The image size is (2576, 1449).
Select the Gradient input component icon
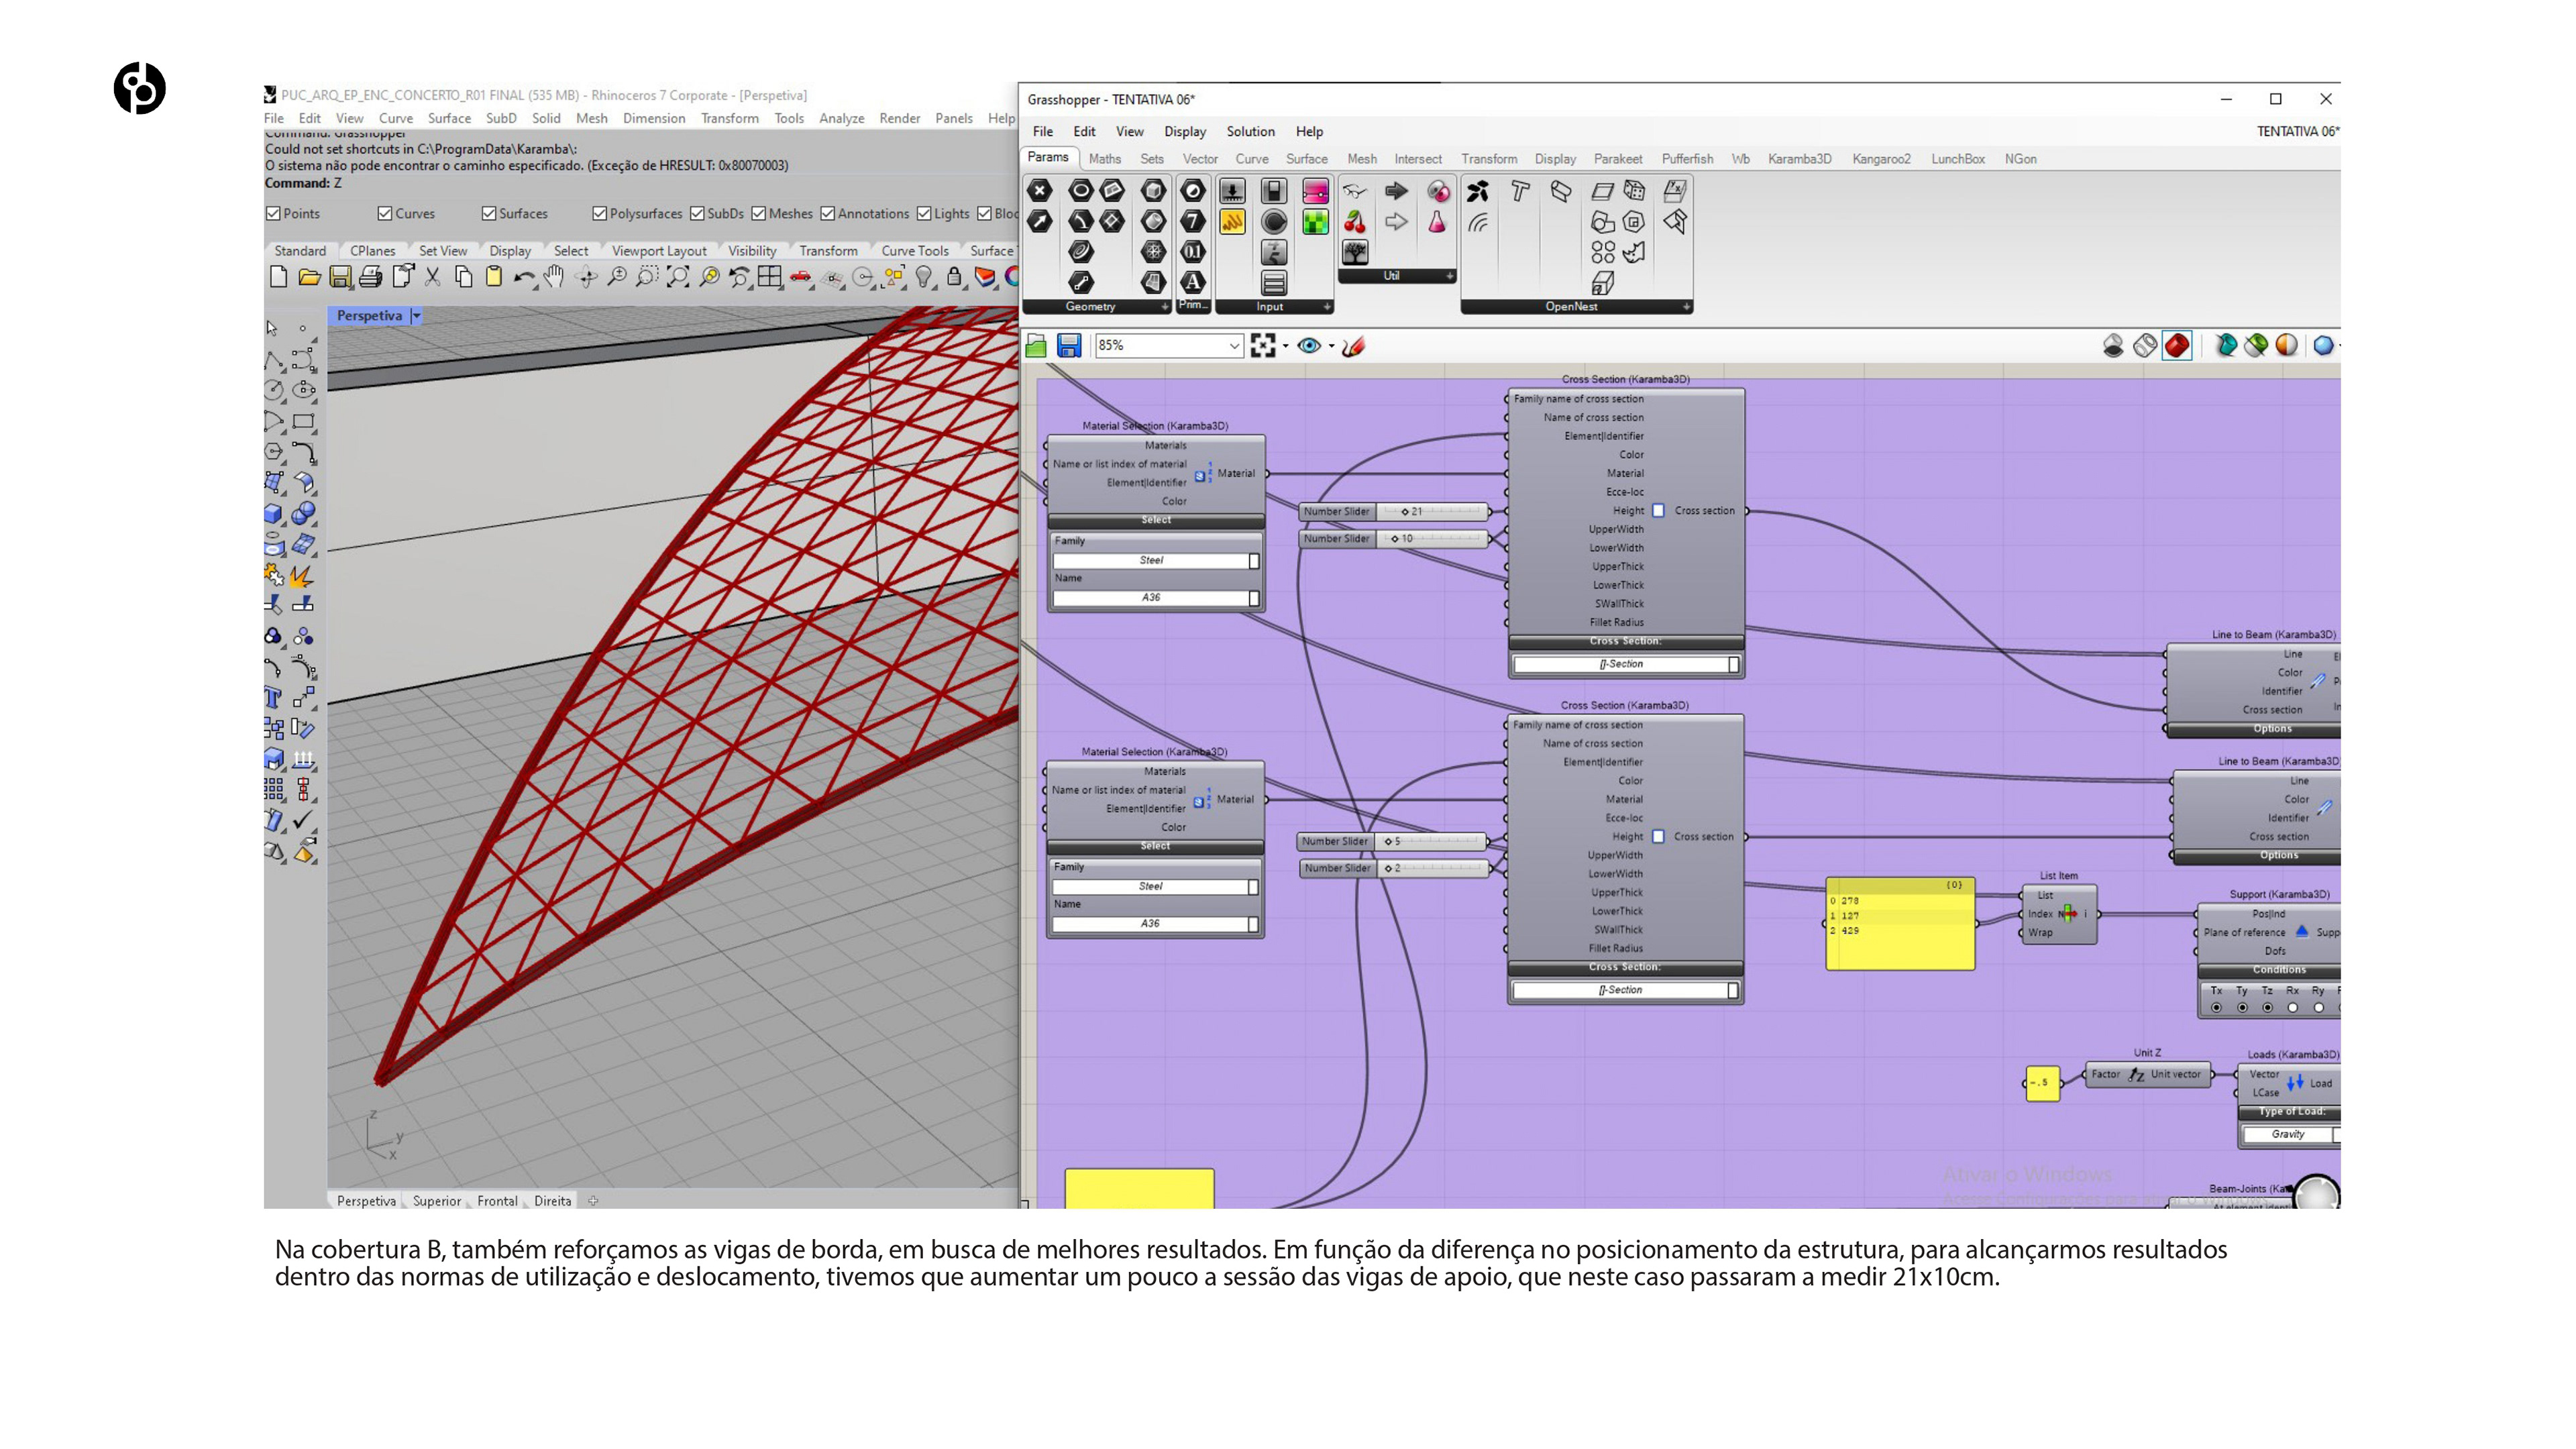pyautogui.click(x=1315, y=191)
